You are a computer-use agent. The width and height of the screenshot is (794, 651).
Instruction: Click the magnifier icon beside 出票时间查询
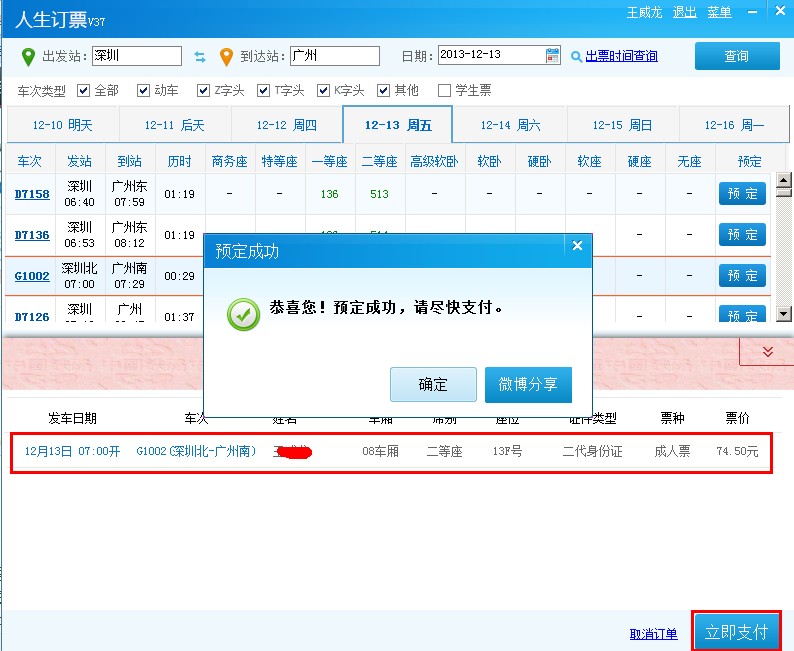tap(576, 56)
